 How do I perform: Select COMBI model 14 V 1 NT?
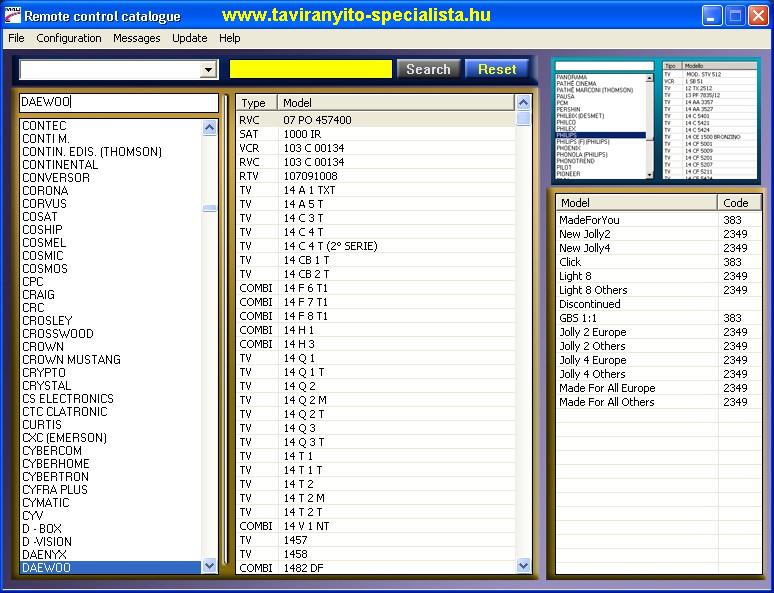[x=376, y=526]
